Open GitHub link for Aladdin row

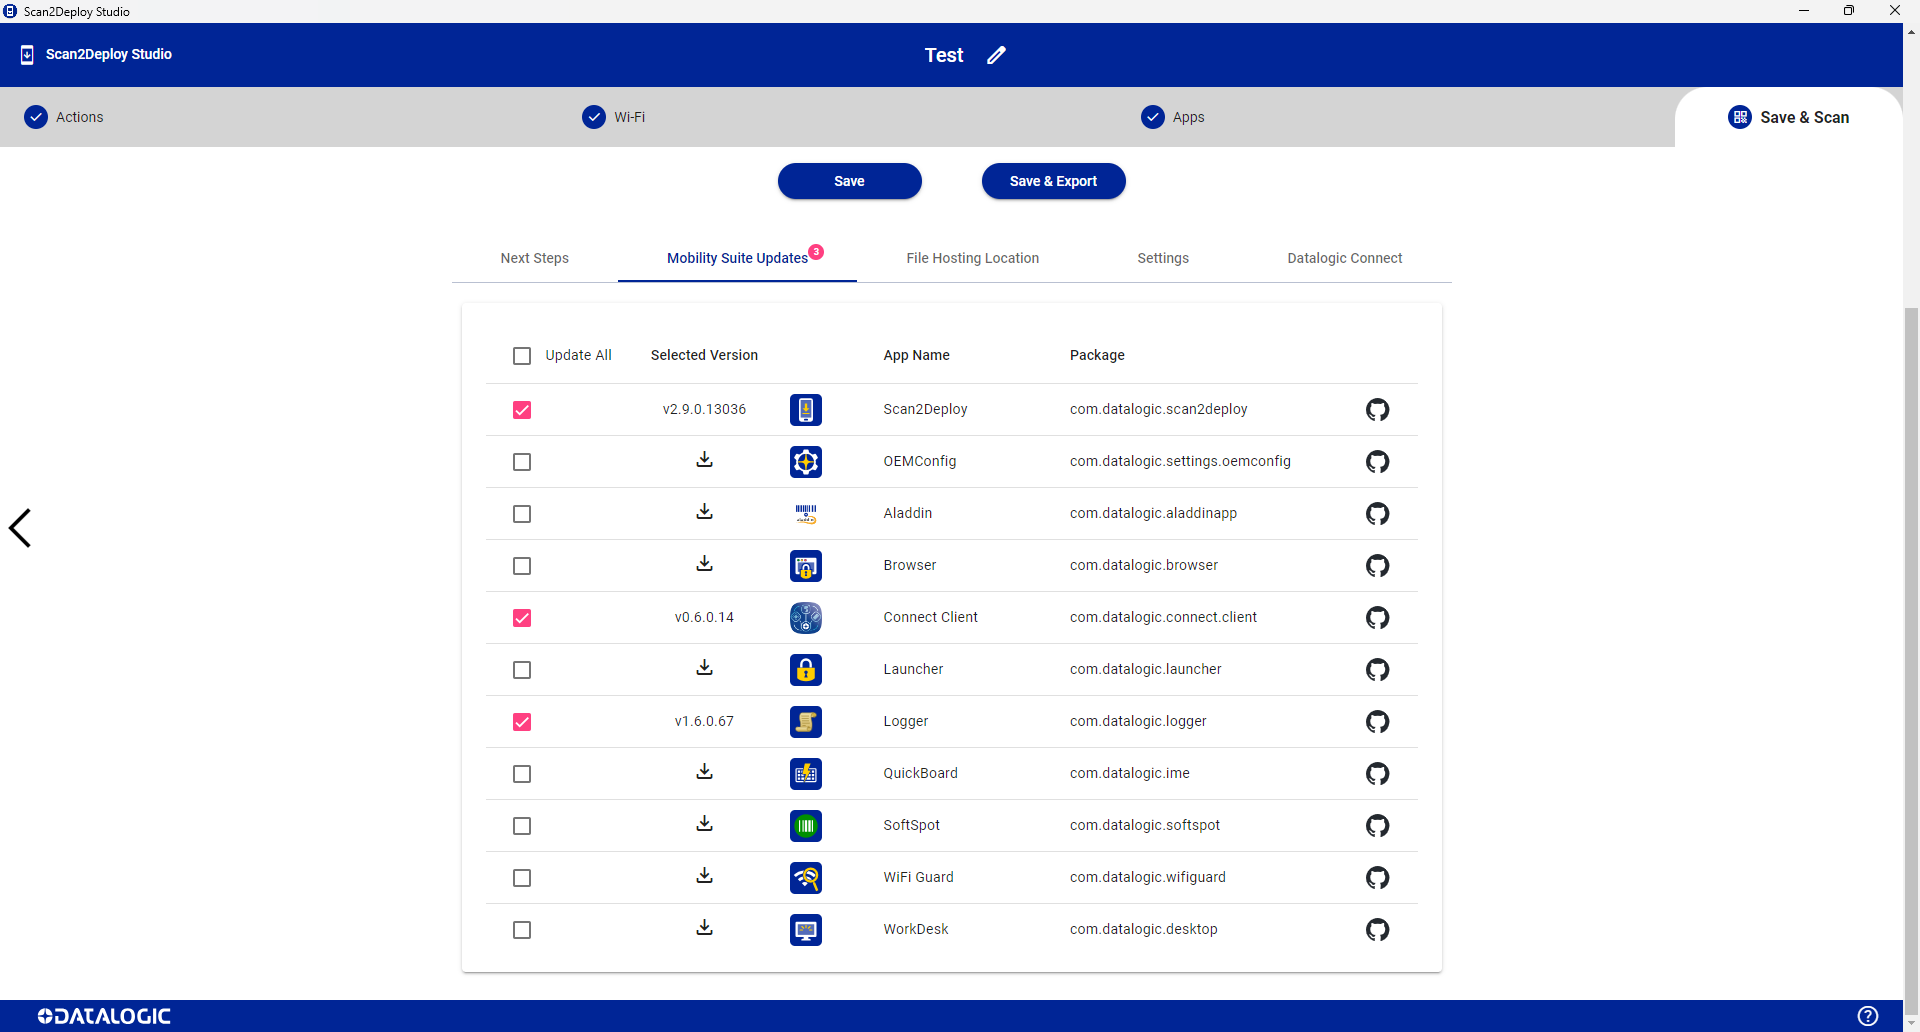coord(1377,513)
